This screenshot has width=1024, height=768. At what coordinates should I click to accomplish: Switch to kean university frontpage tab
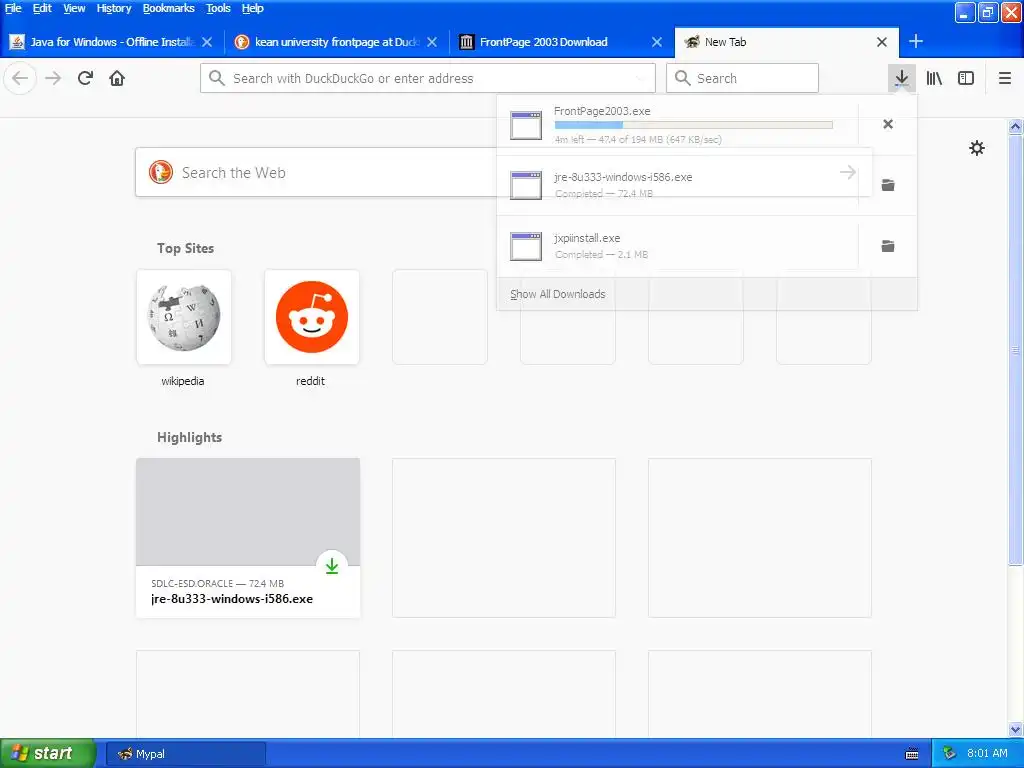coord(336,42)
